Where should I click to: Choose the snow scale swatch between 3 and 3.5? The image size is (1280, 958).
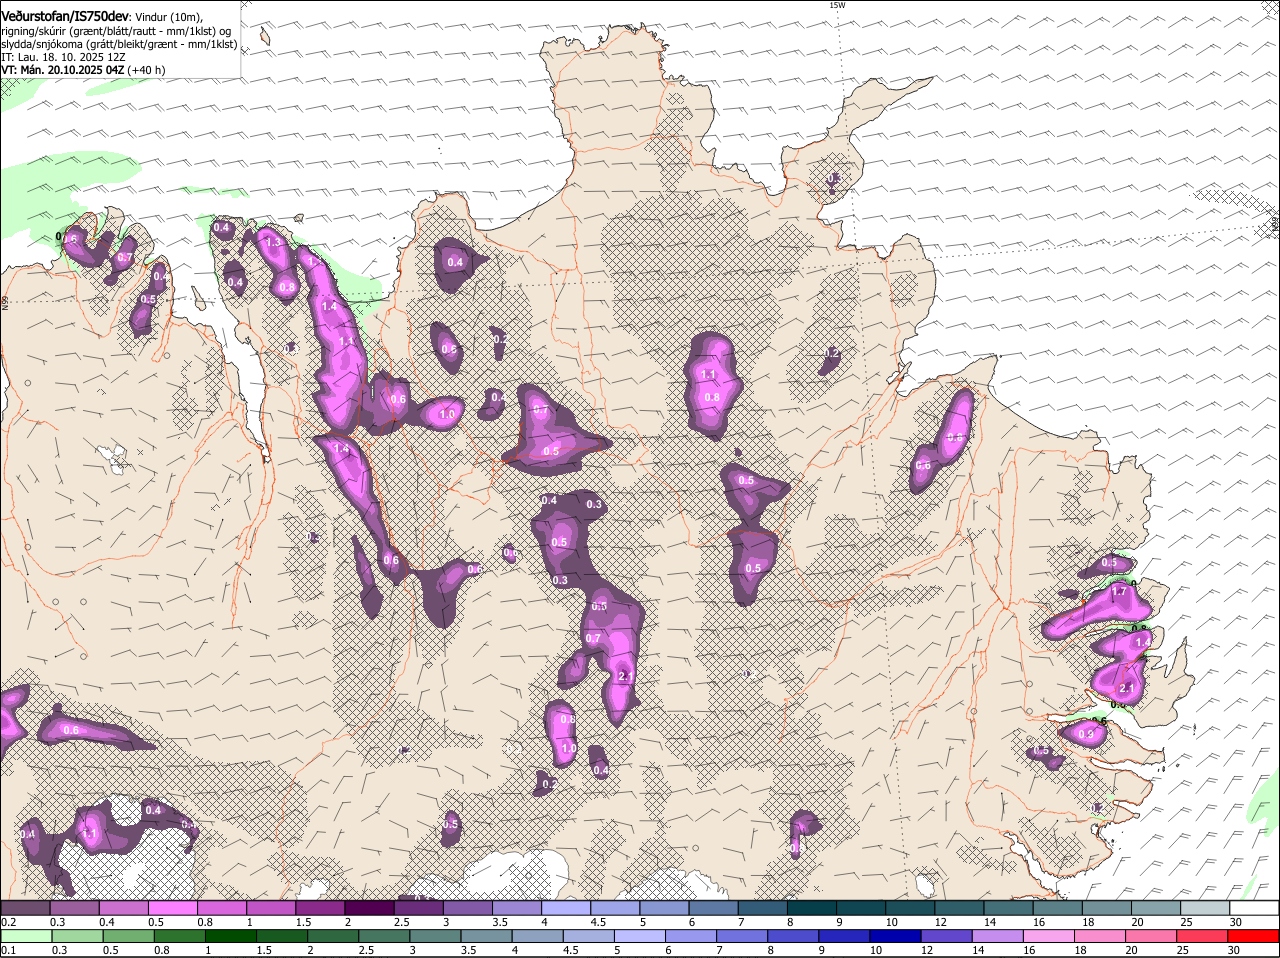pyautogui.click(x=468, y=908)
